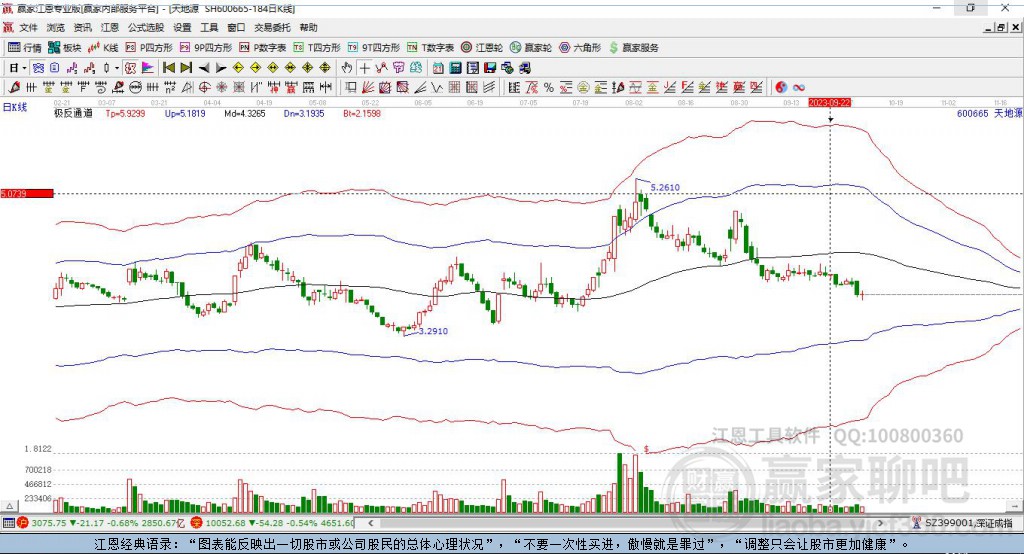Select the spiral drawing tool
The height and width of the screenshot is (554, 1024).
[x=100, y=87]
